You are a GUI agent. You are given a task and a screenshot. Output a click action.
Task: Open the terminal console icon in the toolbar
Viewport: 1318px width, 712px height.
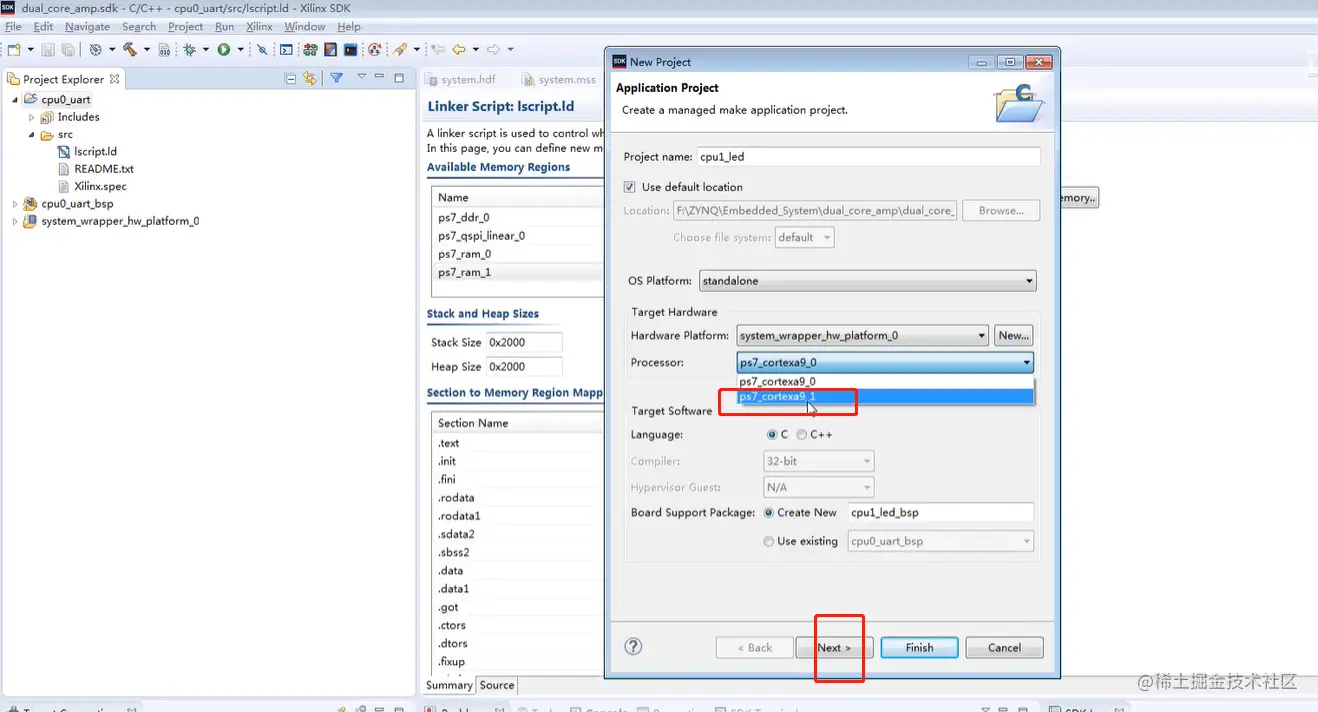pos(286,49)
